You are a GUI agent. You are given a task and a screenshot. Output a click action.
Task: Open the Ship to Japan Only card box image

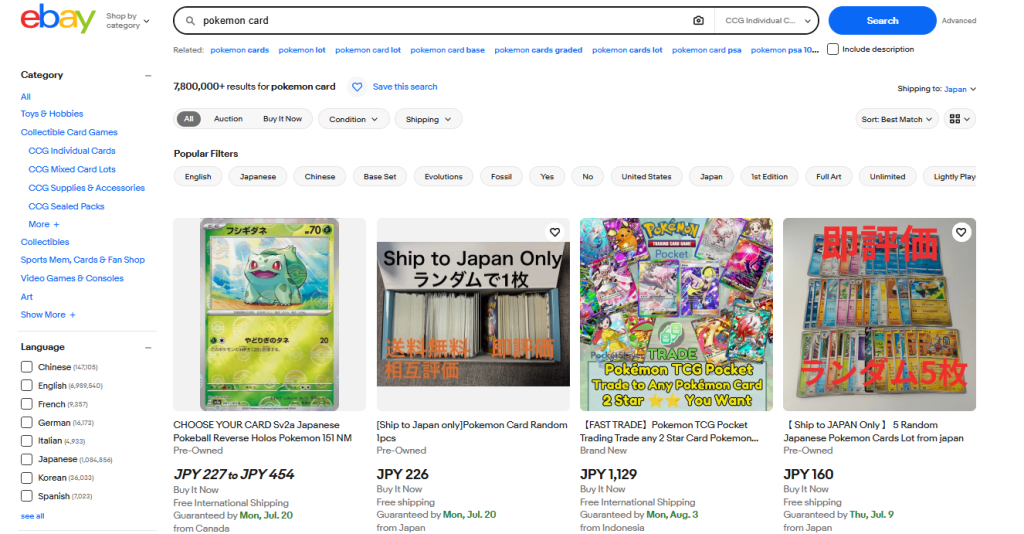point(473,314)
